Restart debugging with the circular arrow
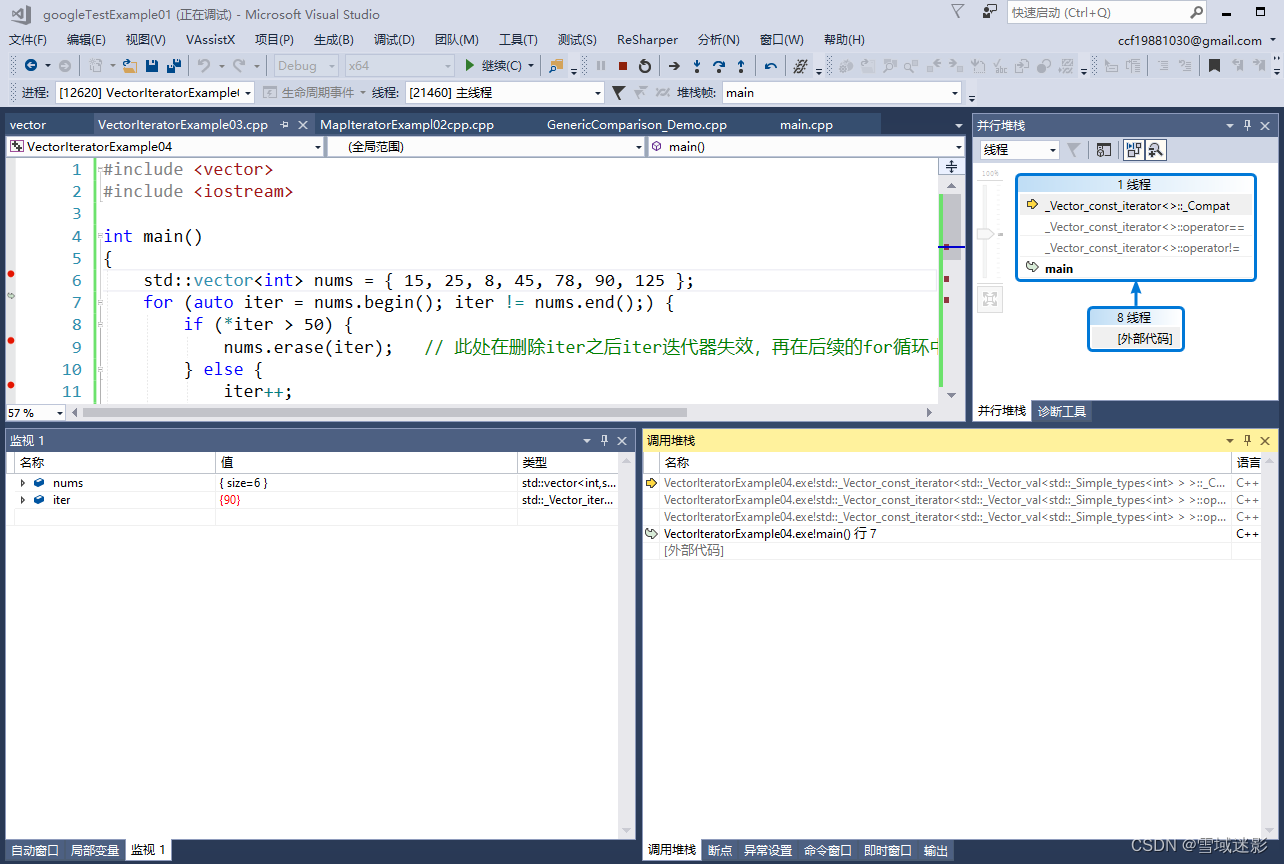1284x864 pixels. (x=645, y=66)
